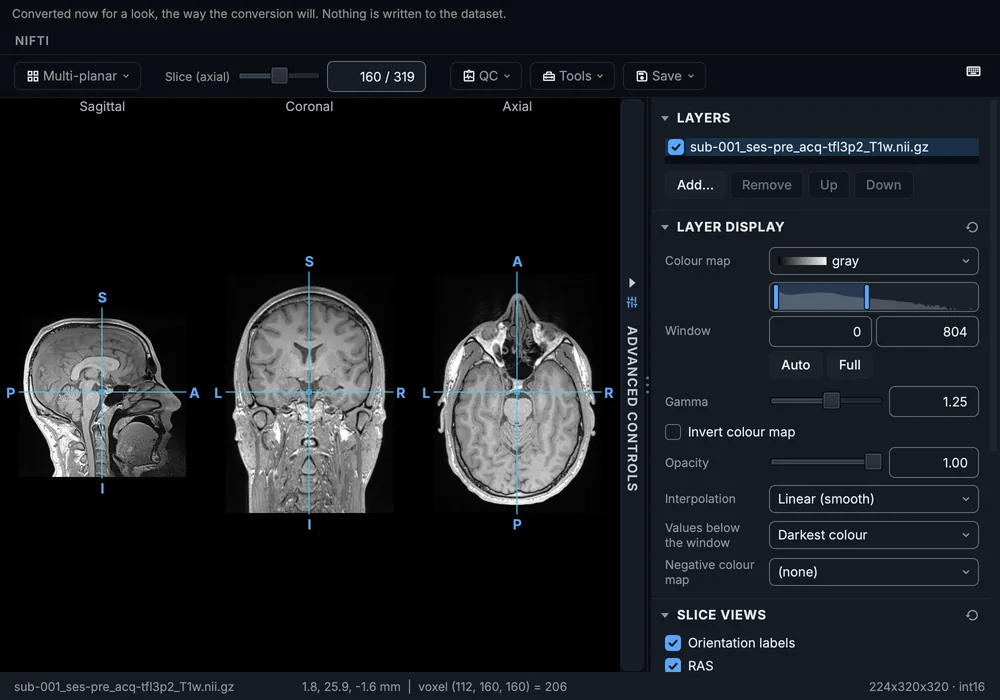The image size is (1000, 700).
Task: Open the Interpolation Linear (smooth) dropdown
Action: click(x=874, y=499)
